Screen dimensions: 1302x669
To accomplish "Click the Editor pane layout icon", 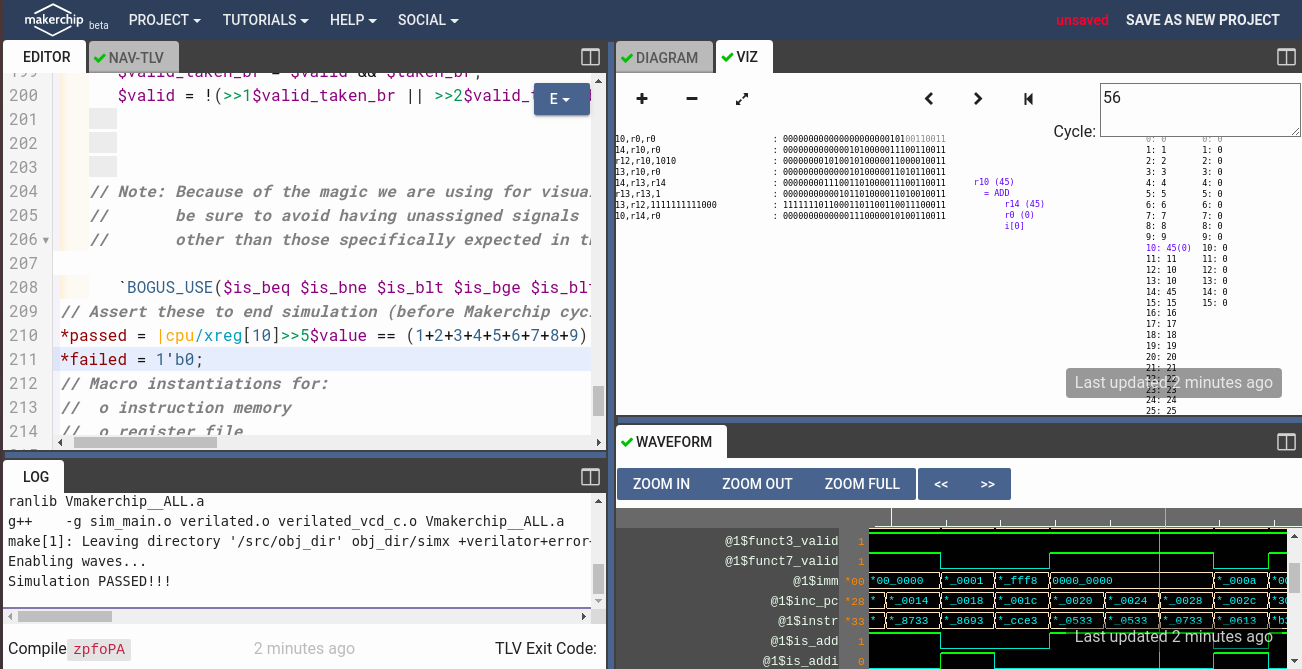I will (590, 57).
